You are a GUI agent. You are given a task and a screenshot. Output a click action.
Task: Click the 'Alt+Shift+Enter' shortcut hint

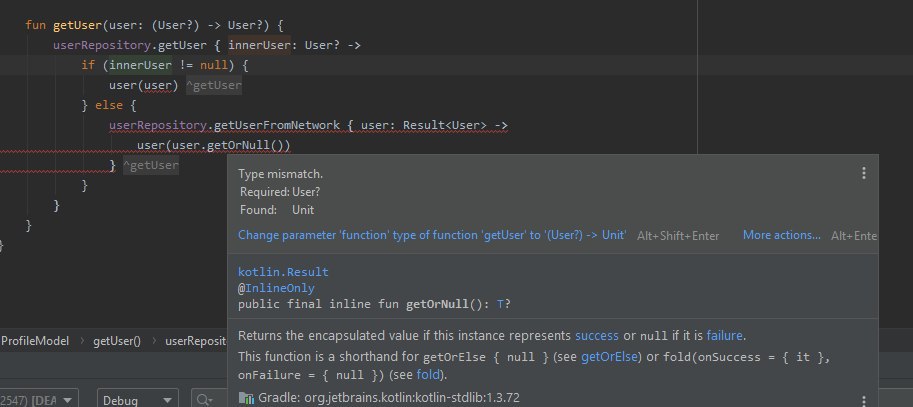(678, 236)
